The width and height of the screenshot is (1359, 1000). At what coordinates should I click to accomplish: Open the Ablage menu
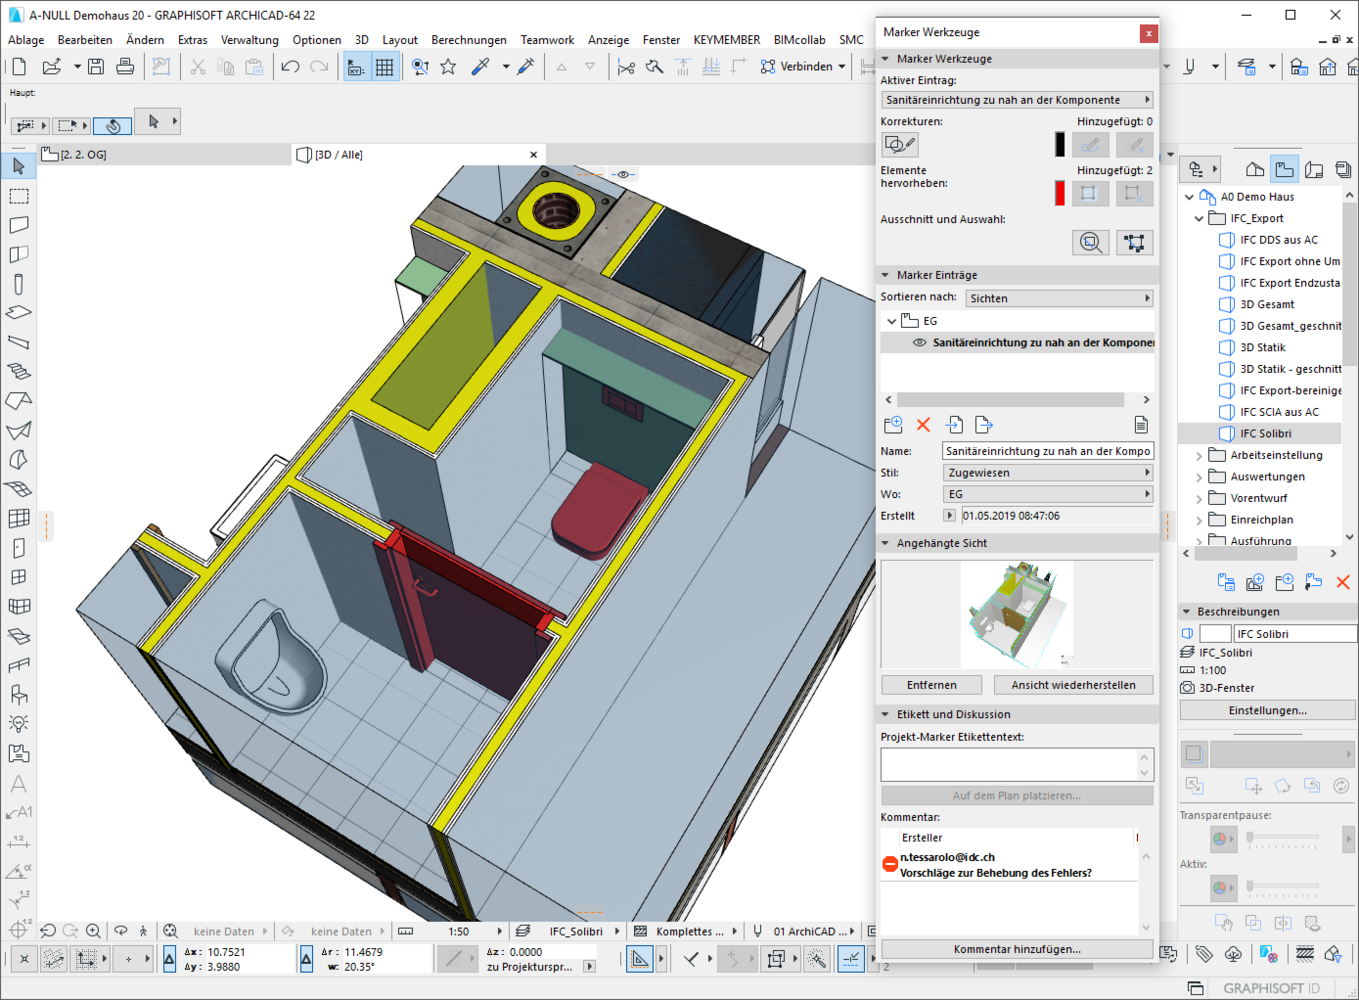coord(26,40)
